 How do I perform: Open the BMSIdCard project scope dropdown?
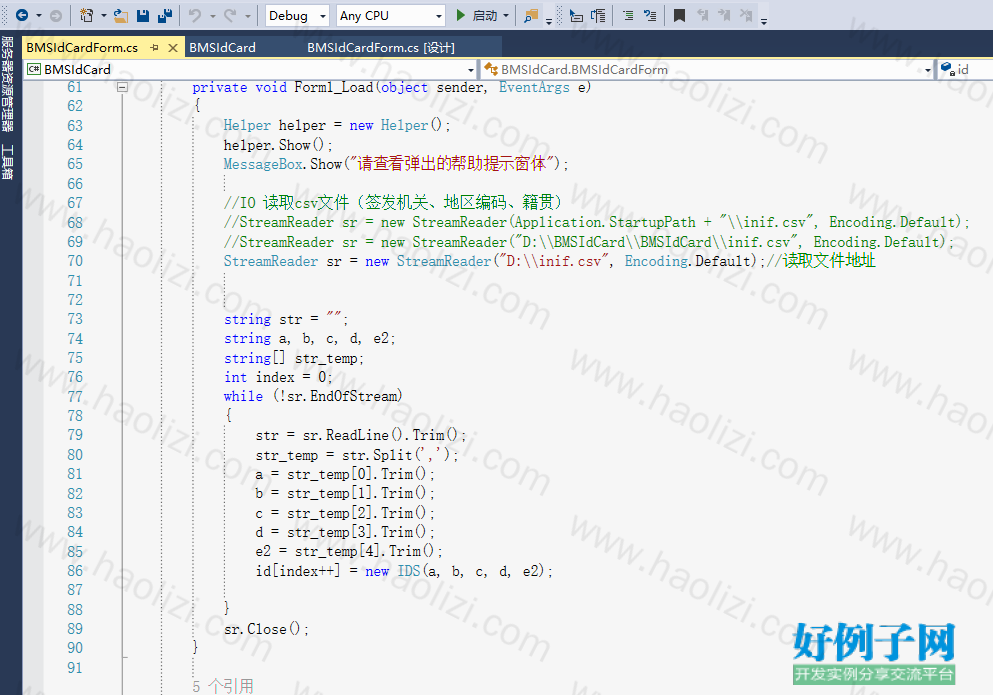250,70
